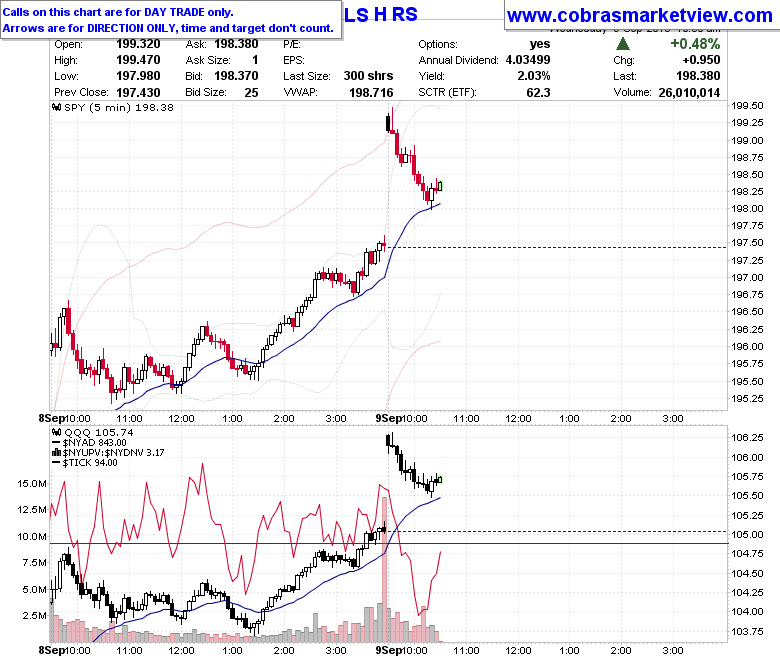This screenshot has width=780, height=659.
Task: Click the 15.0M volume axis label
Action: click(x=32, y=483)
